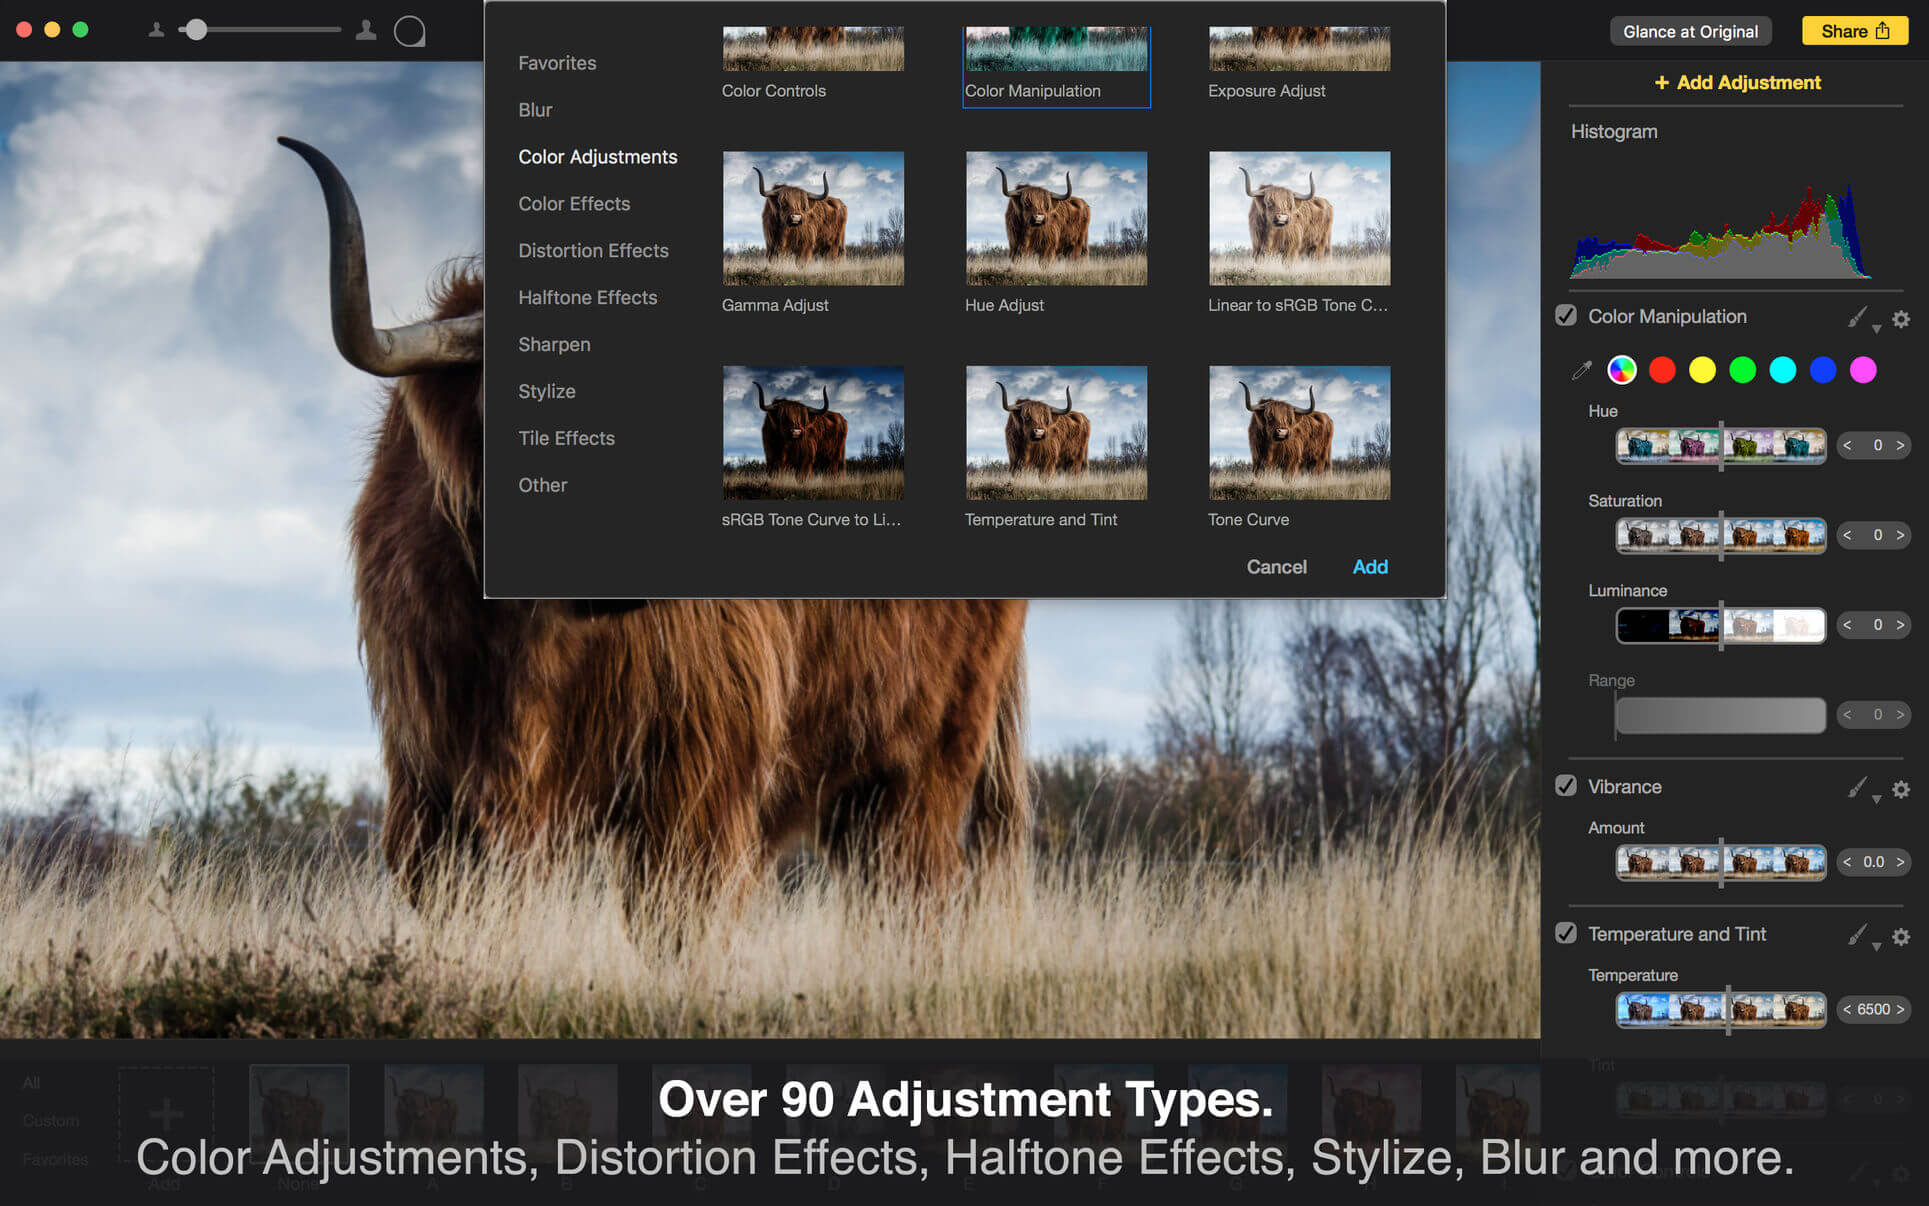
Task: Click the Add button to apply adjustment
Action: click(1371, 565)
